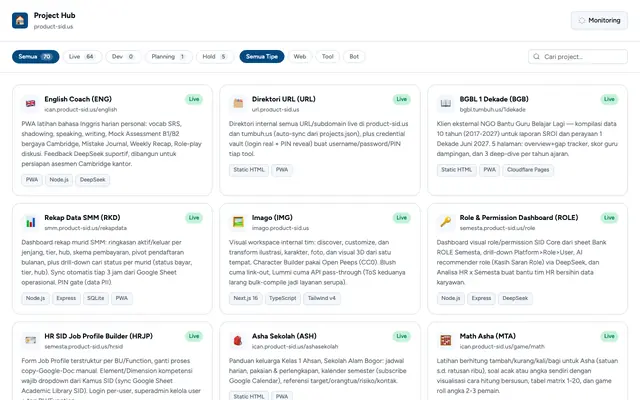Click the Static HTML tag in Direktori URL card
Viewport: 640px width, 400px height.
pyautogui.click(x=249, y=170)
